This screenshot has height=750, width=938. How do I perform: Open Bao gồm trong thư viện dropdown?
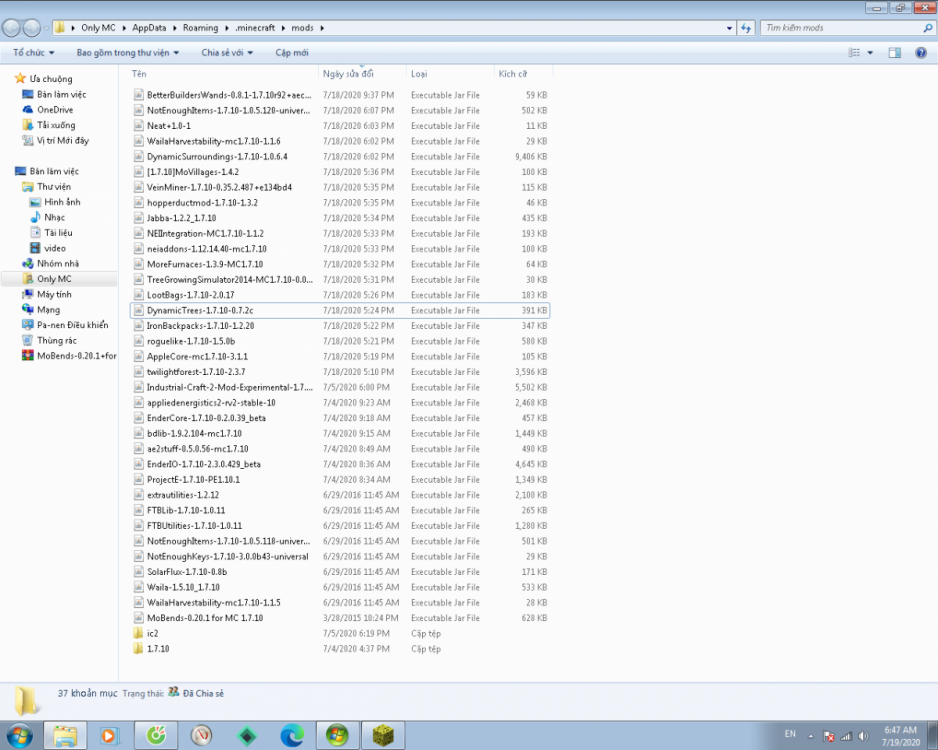[127, 53]
